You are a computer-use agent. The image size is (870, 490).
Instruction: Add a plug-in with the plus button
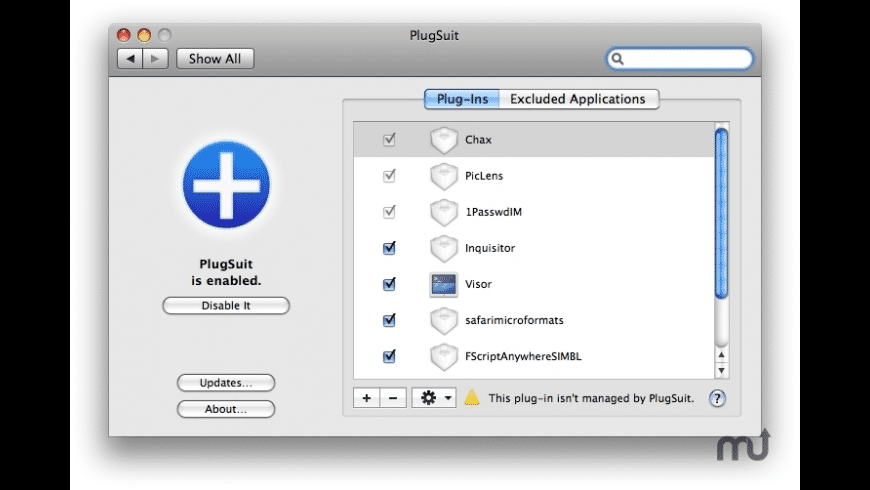pos(366,398)
